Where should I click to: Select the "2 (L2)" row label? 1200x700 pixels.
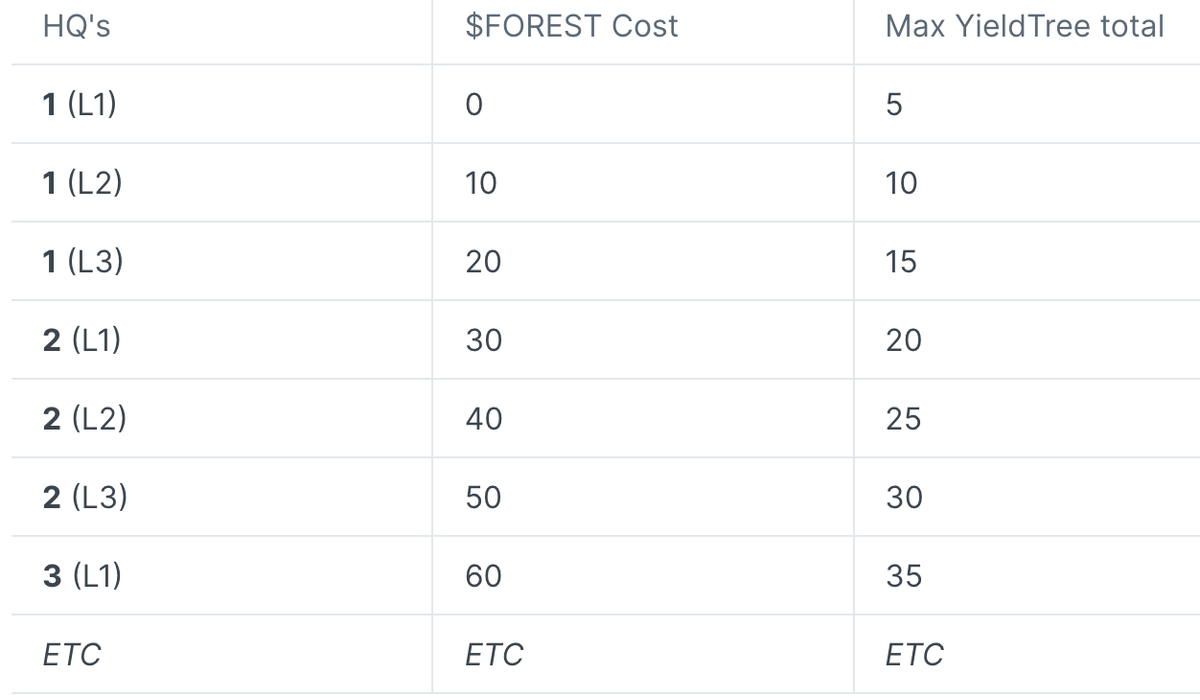84,419
